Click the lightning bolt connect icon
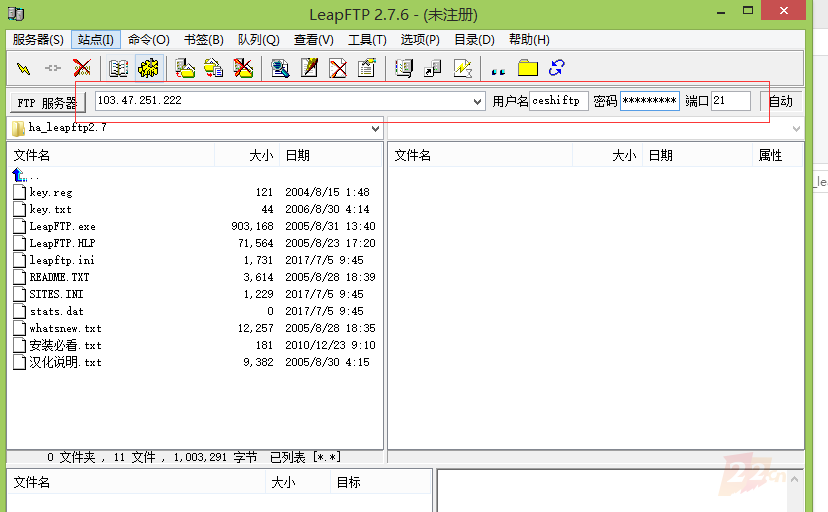Image resolution: width=828 pixels, height=512 pixels. click(x=23, y=68)
